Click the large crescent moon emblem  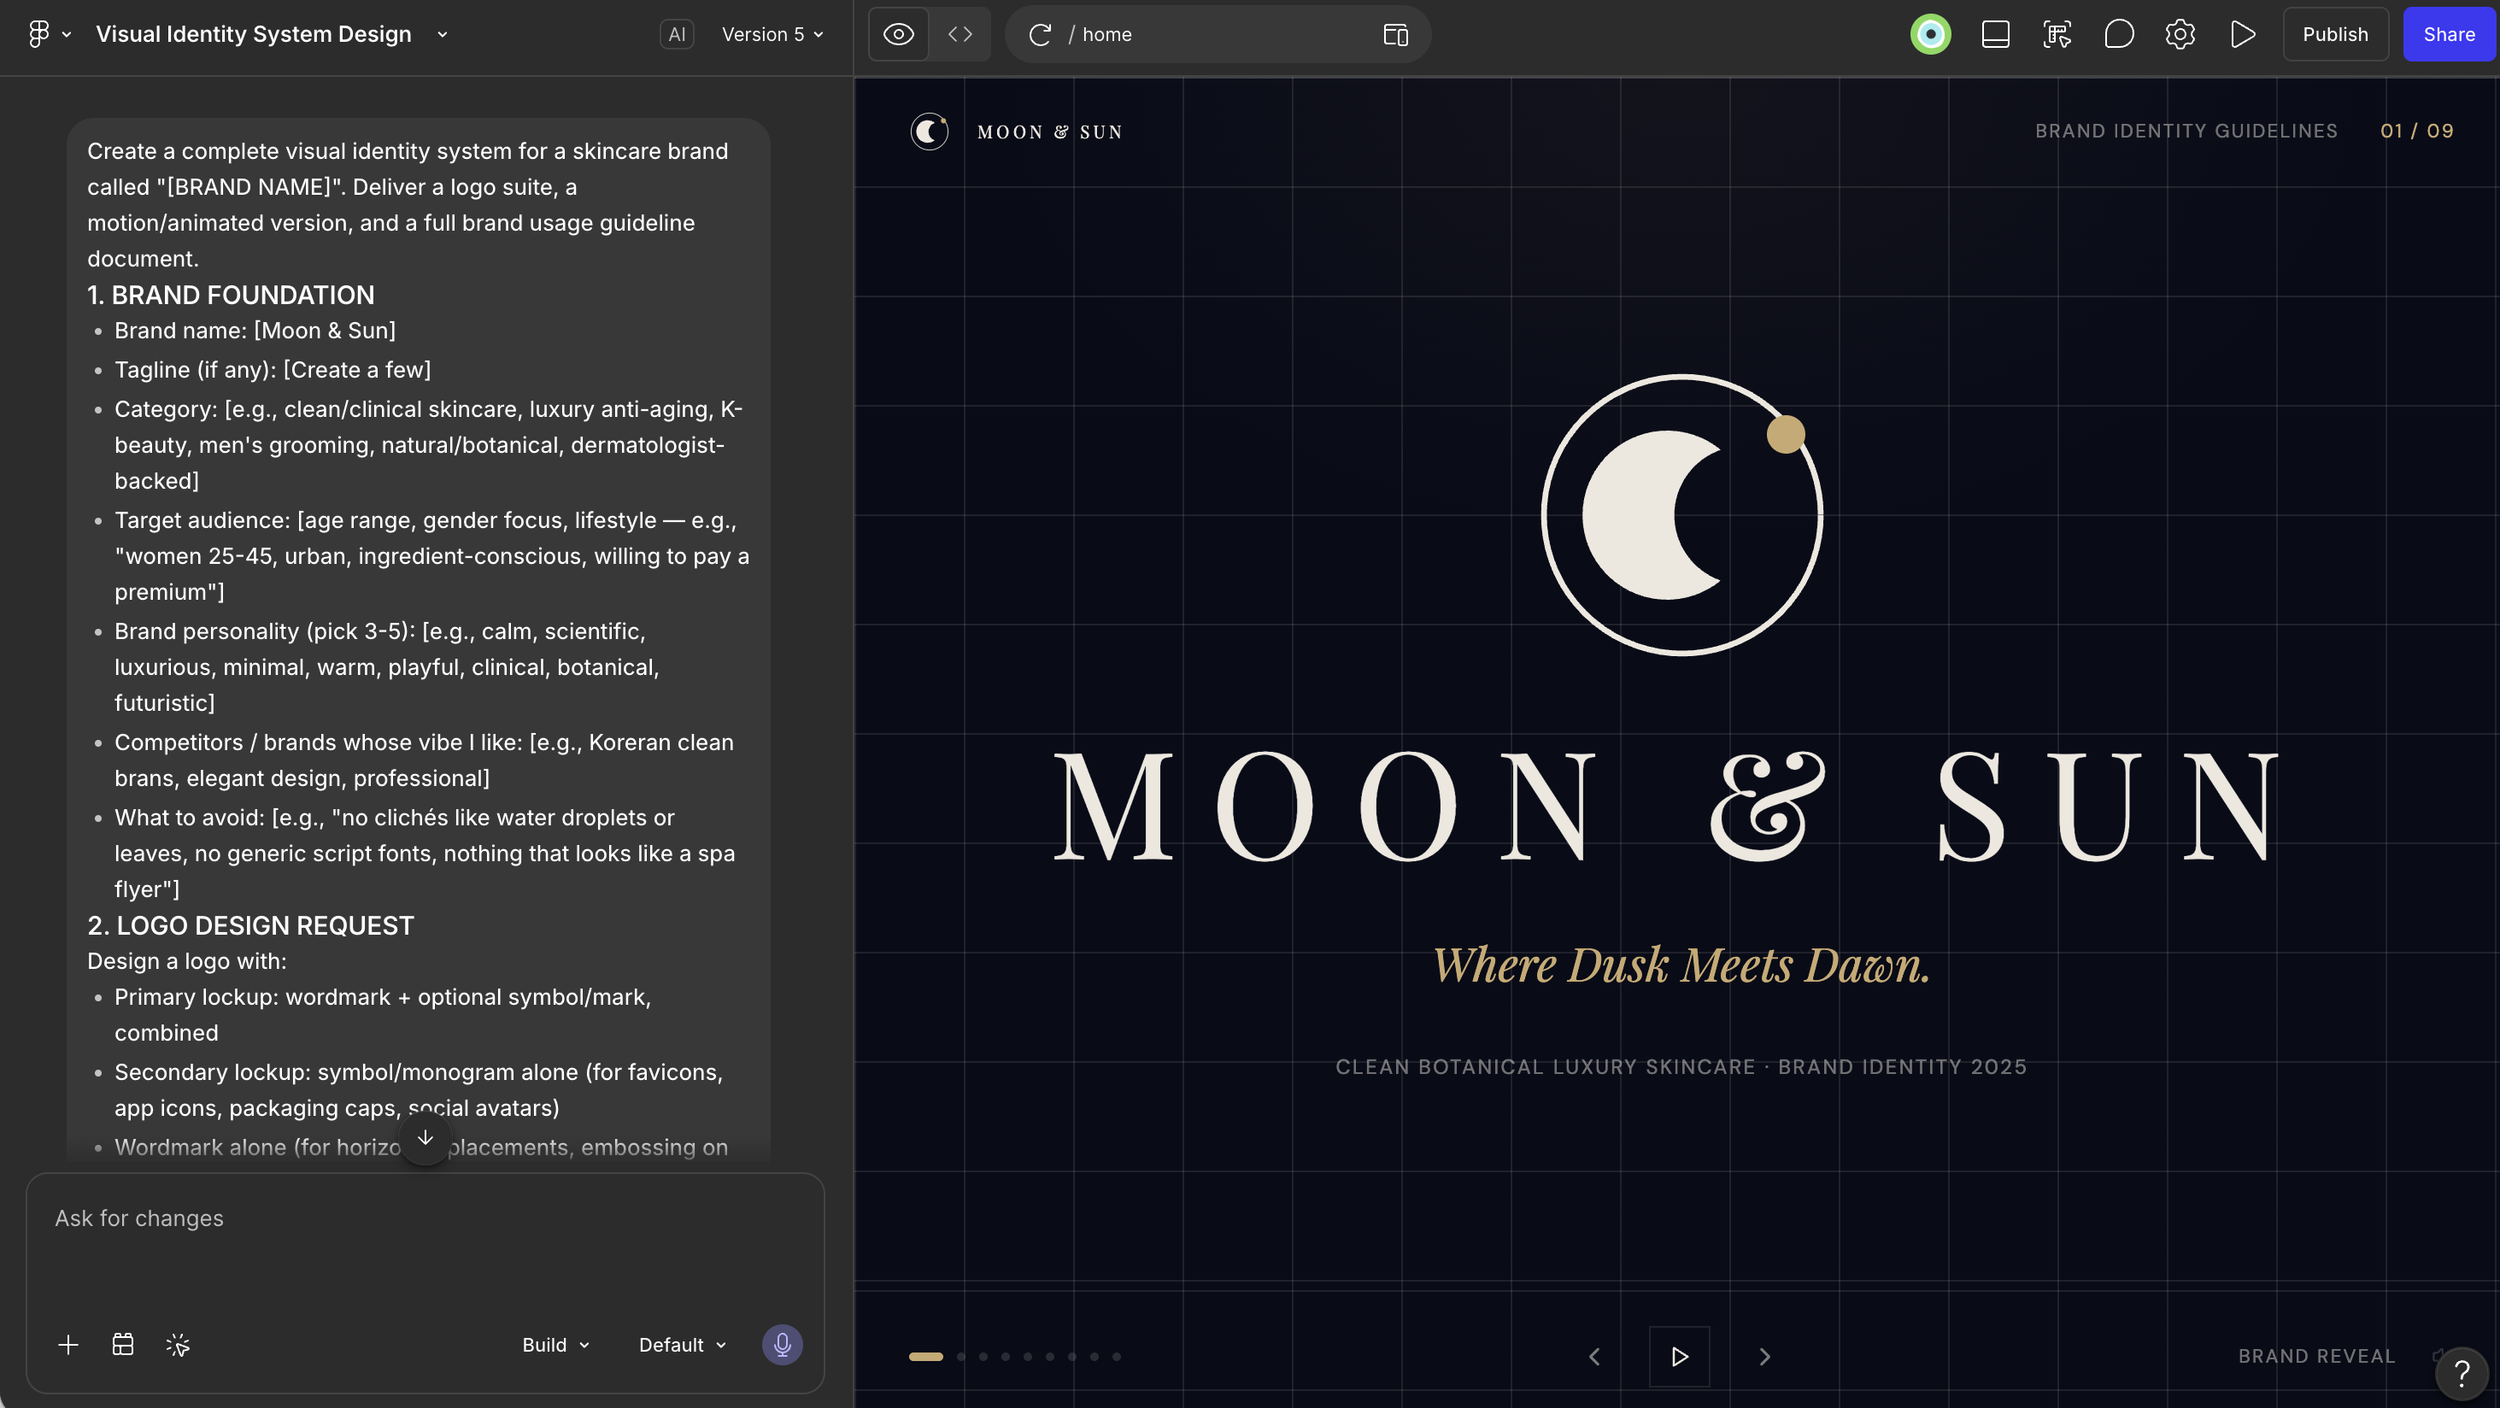[x=1651, y=515]
